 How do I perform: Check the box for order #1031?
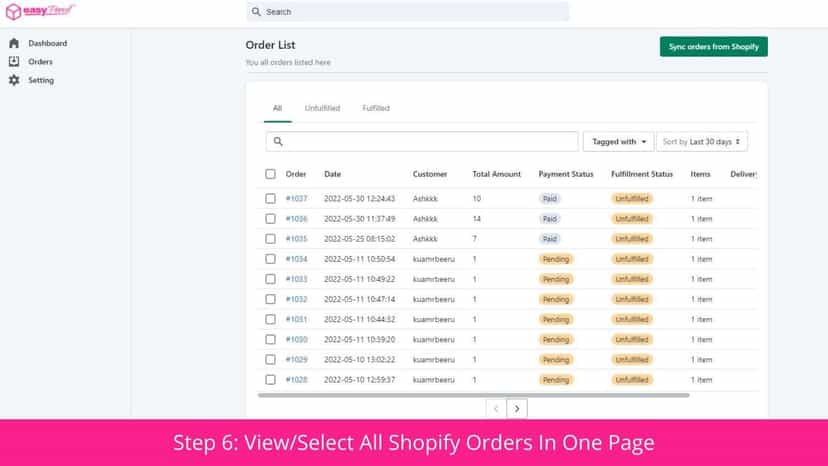point(270,319)
